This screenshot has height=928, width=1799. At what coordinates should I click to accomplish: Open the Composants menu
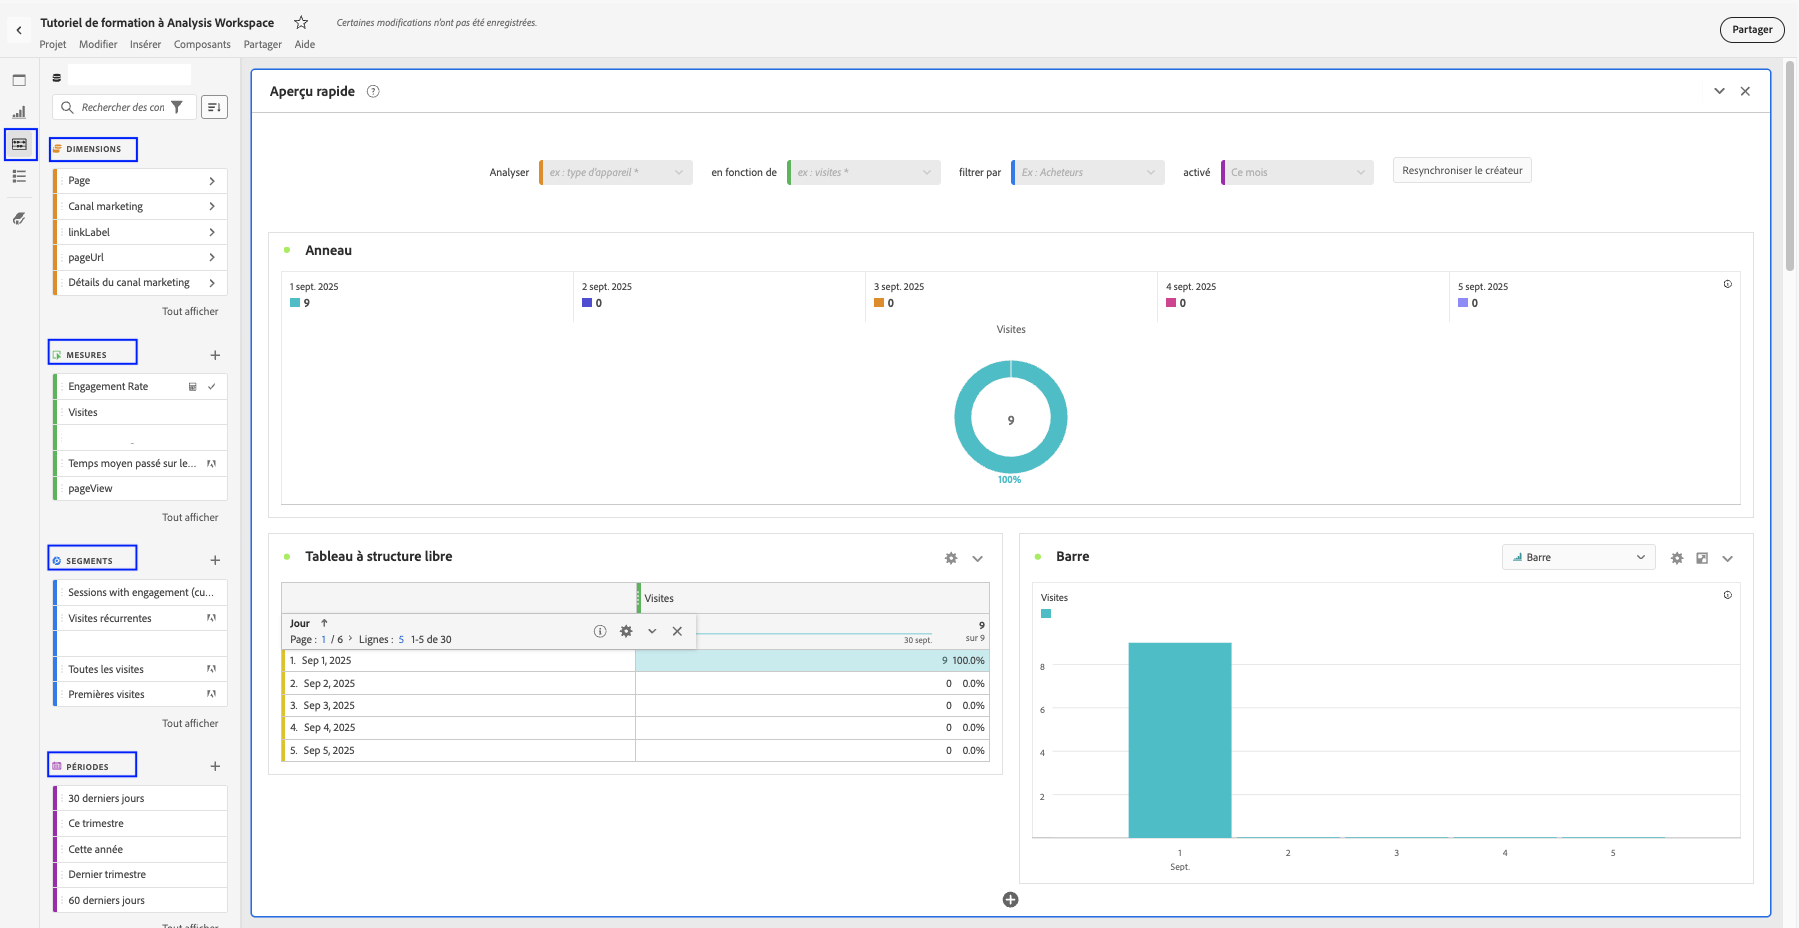pyautogui.click(x=202, y=44)
